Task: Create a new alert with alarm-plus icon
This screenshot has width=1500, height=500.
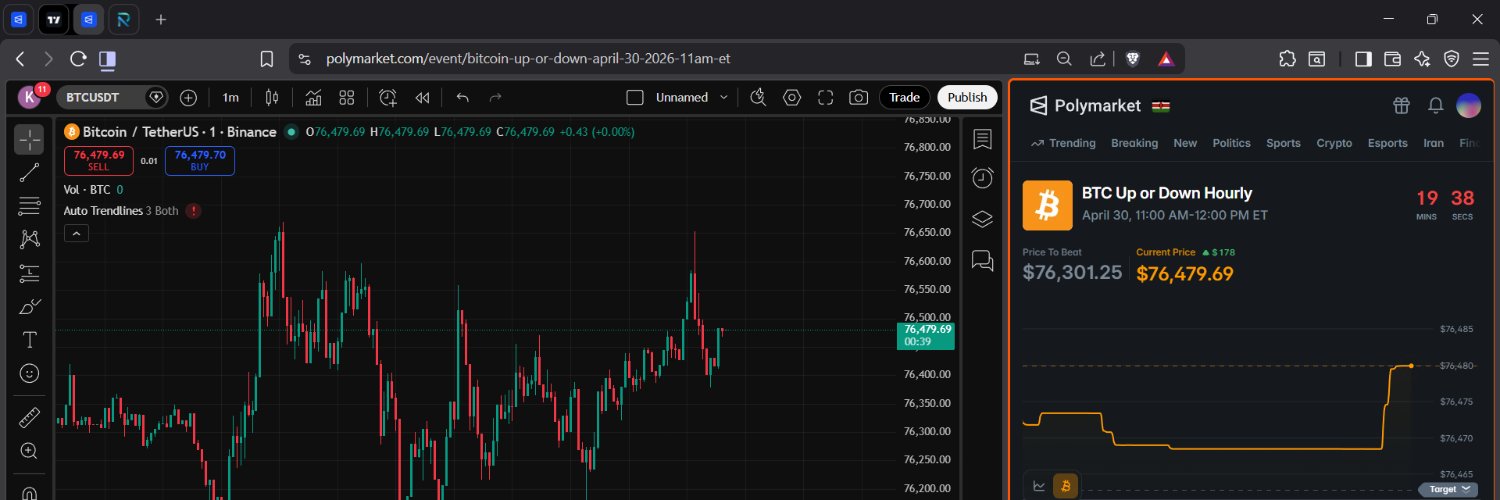Action: (x=388, y=97)
